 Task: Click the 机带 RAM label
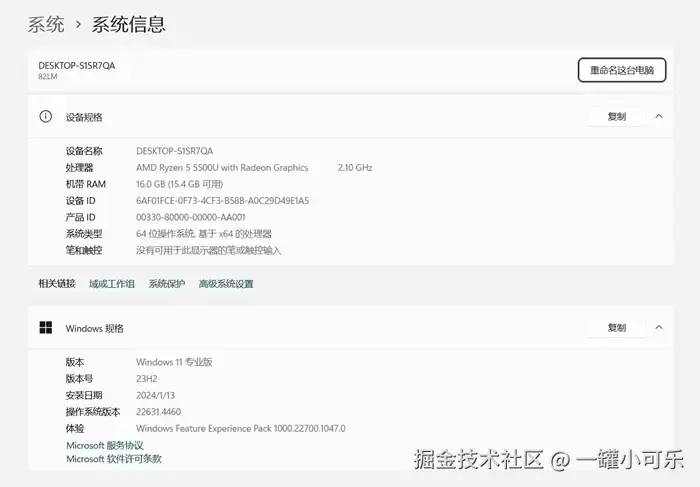point(86,184)
